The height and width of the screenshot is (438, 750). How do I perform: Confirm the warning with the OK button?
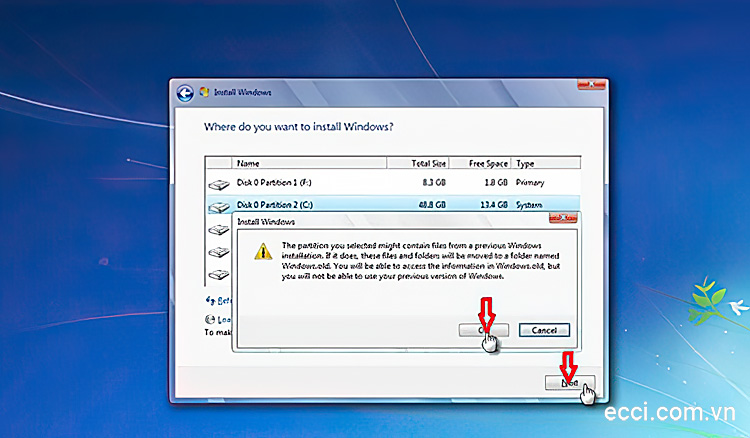click(483, 330)
